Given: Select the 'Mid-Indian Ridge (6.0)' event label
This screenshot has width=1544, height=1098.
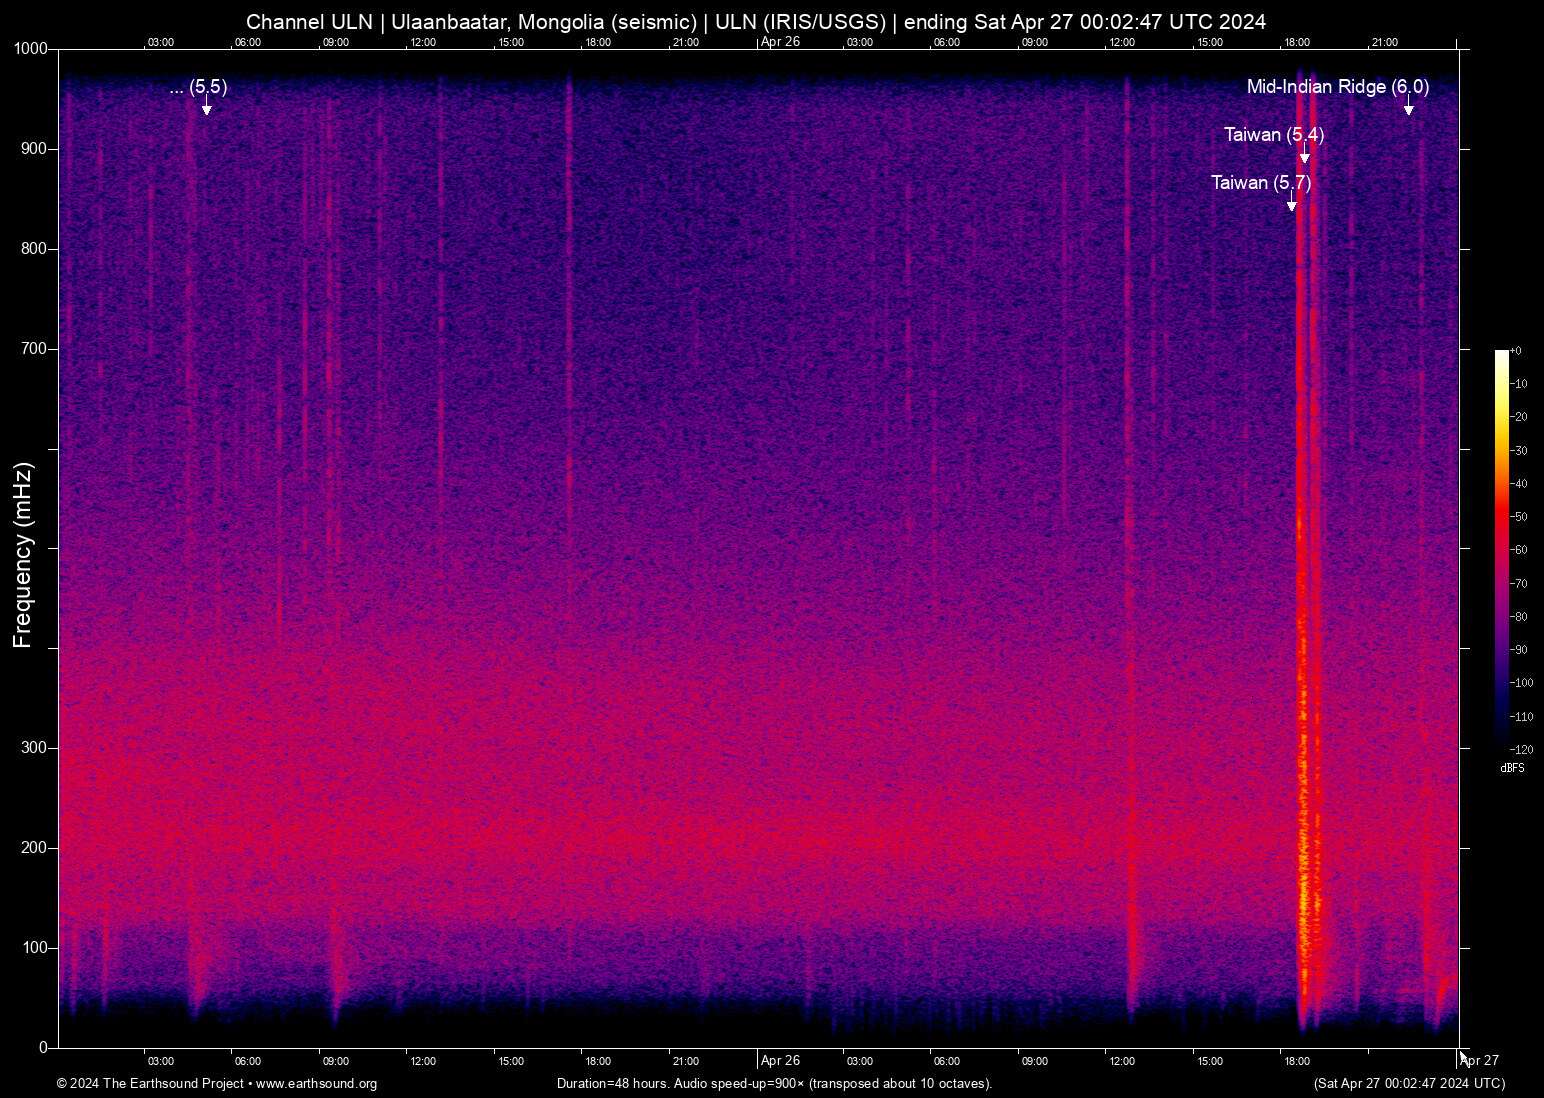Looking at the screenshot, I should coord(1338,87).
